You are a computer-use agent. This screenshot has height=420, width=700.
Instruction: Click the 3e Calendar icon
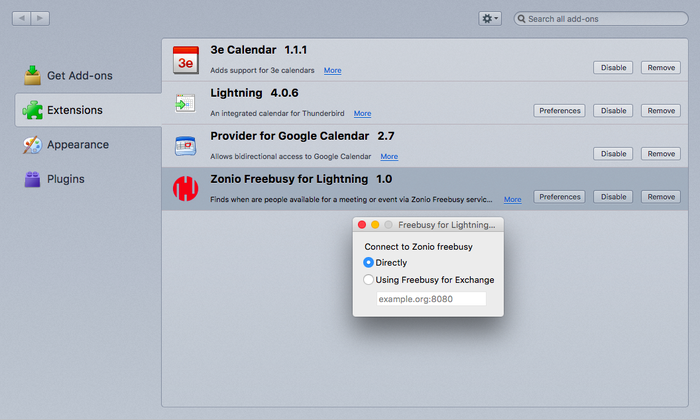(186, 60)
